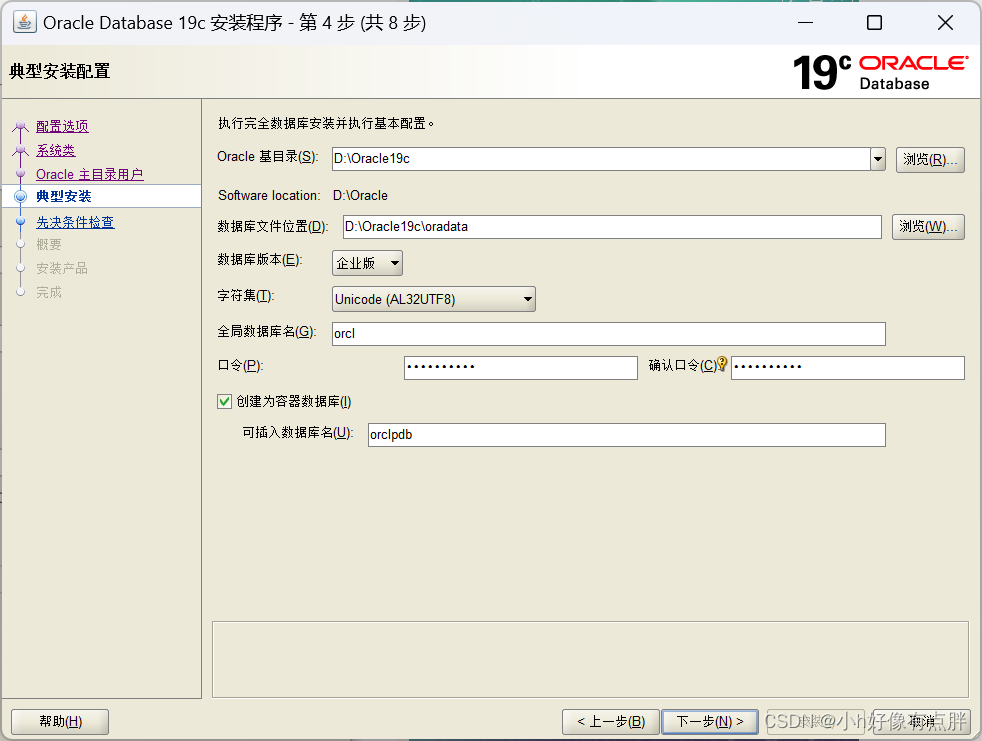The image size is (982, 741).
Task: Click 浏览(W) next to 数据库文件位置
Action: (926, 227)
